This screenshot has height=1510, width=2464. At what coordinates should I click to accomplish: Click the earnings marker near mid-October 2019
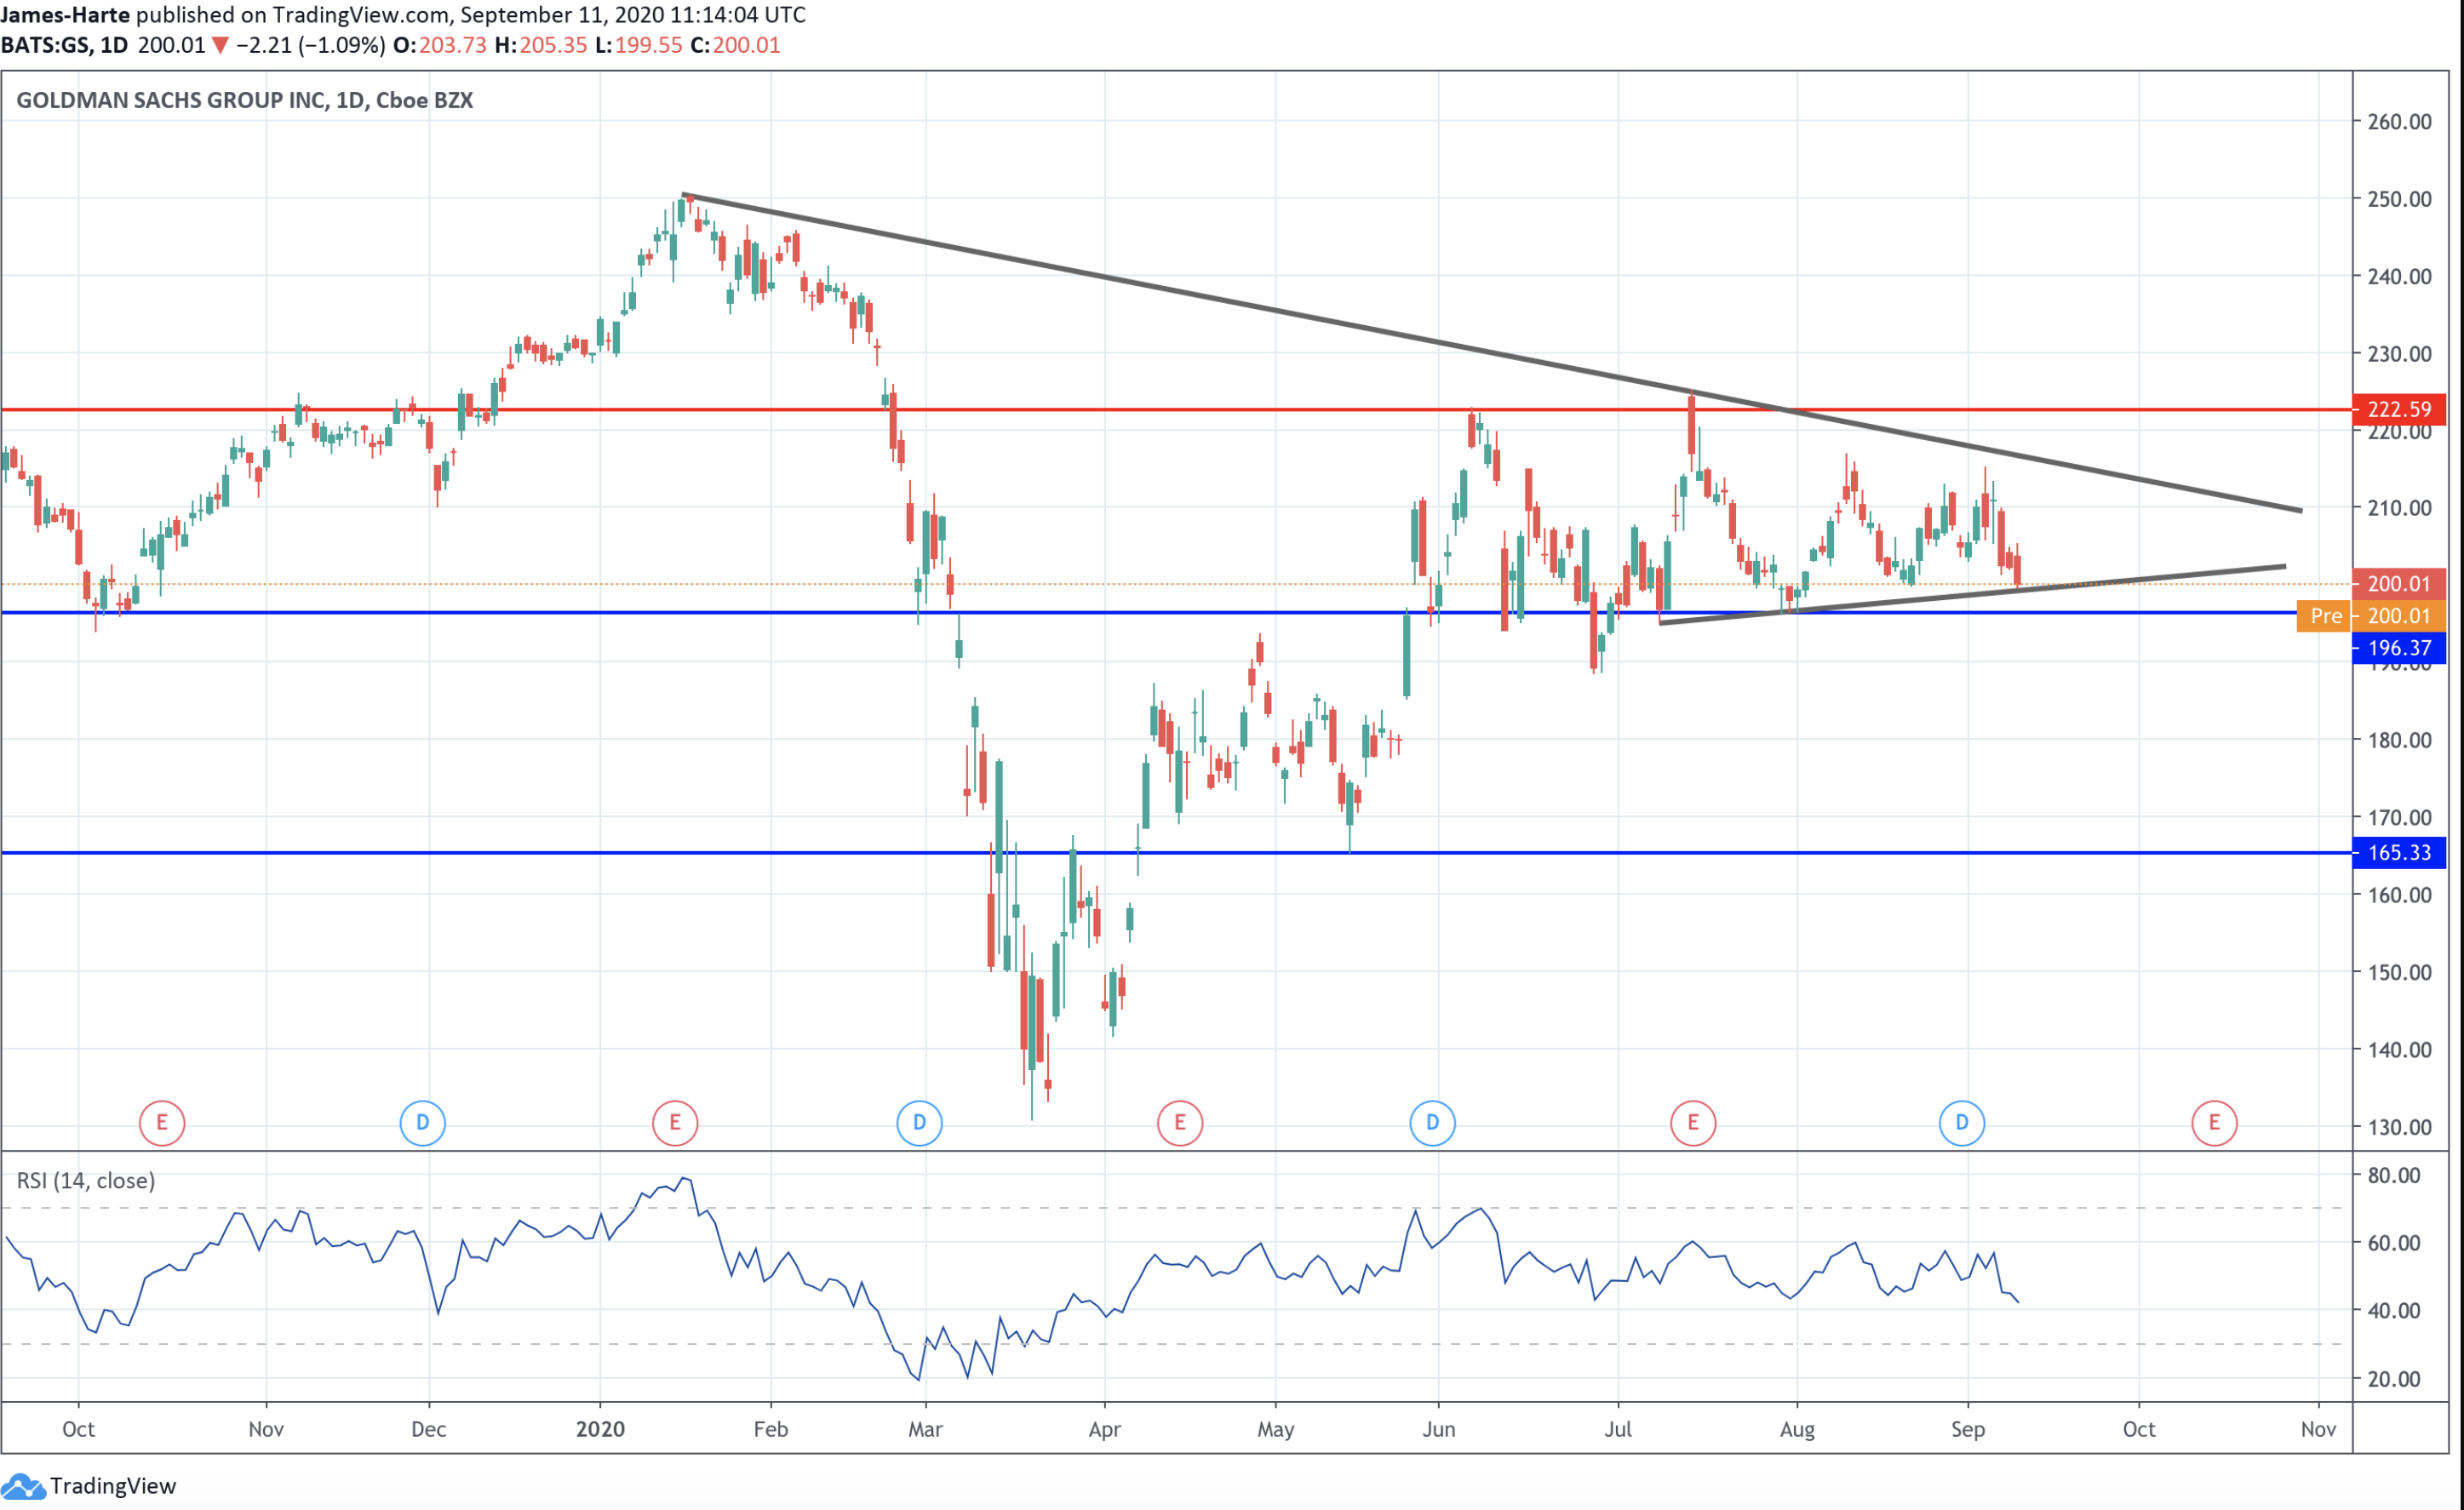pos(162,1122)
